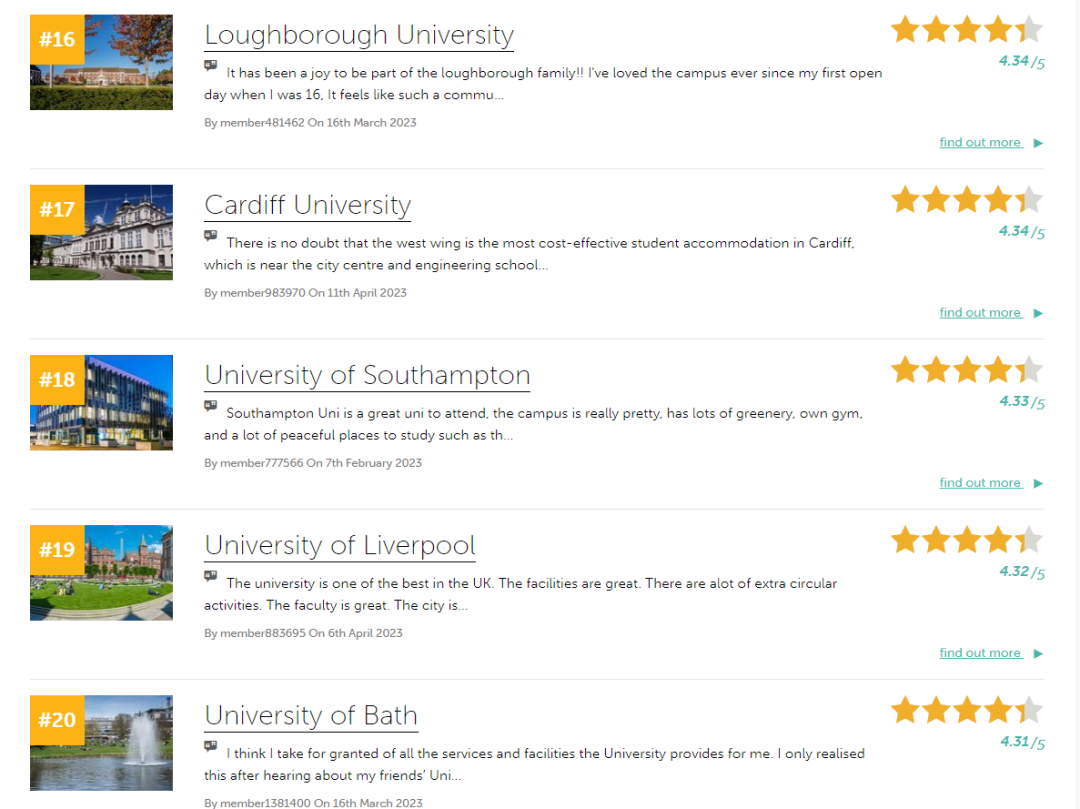Show more about Liverpool via find out more
Screen dimensions: 1080x809
[980, 652]
